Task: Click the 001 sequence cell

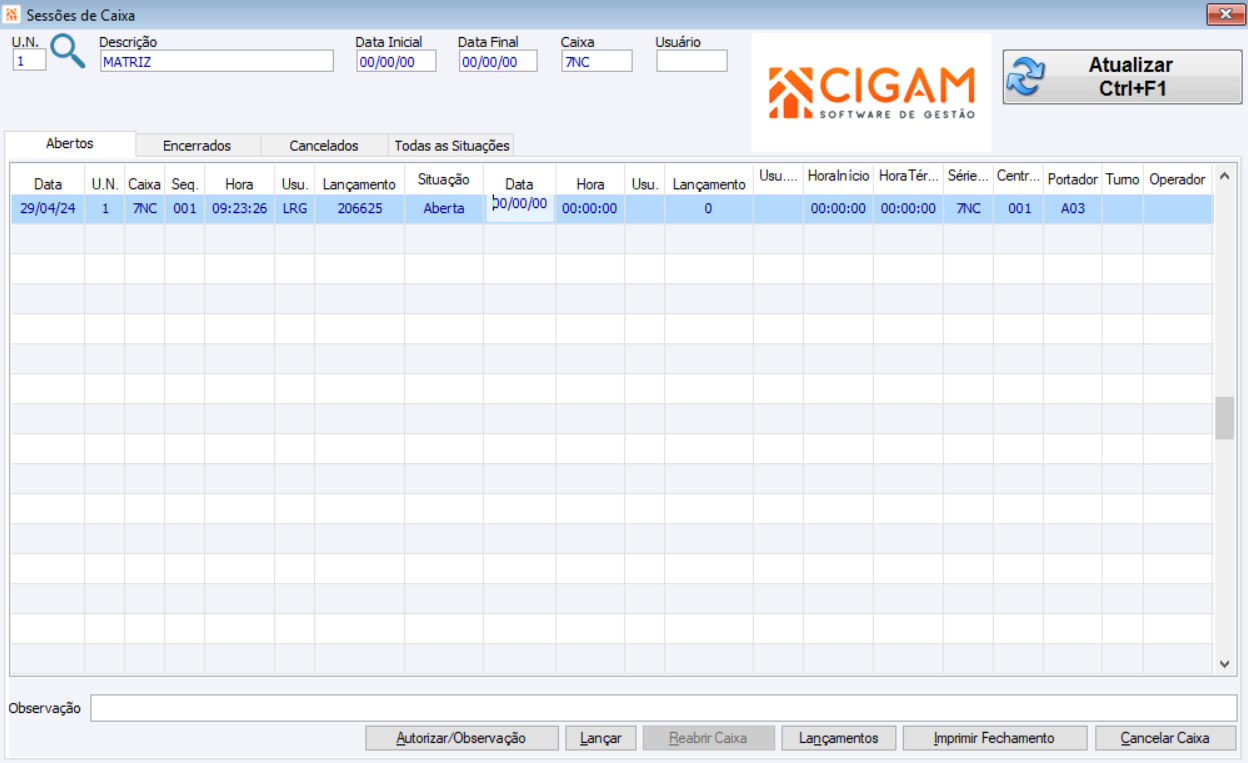Action: [x=185, y=209]
